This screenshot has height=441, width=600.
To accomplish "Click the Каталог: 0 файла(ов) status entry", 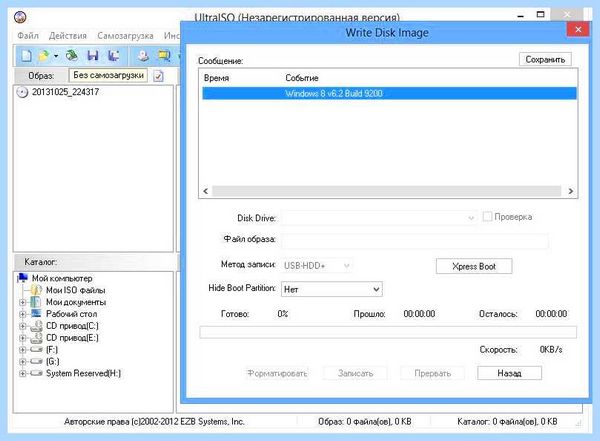I will pos(507,422).
